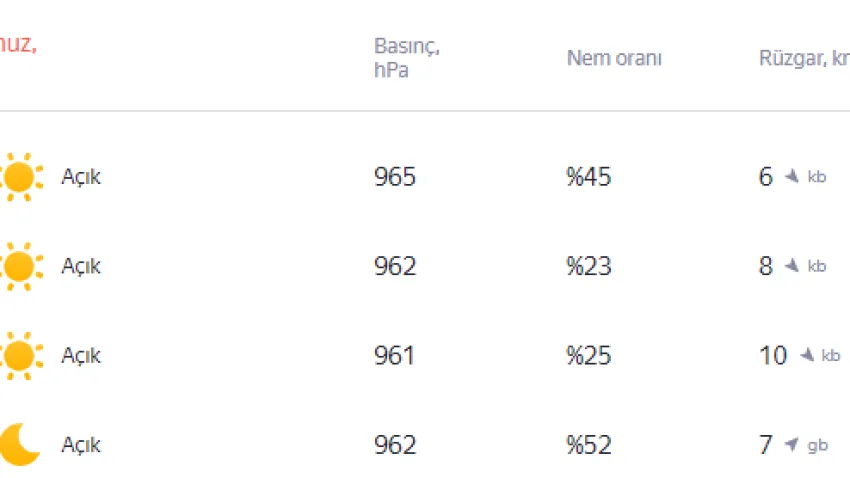The height and width of the screenshot is (478, 850).
Task: Click the humidity value %23
Action: [x=589, y=266]
